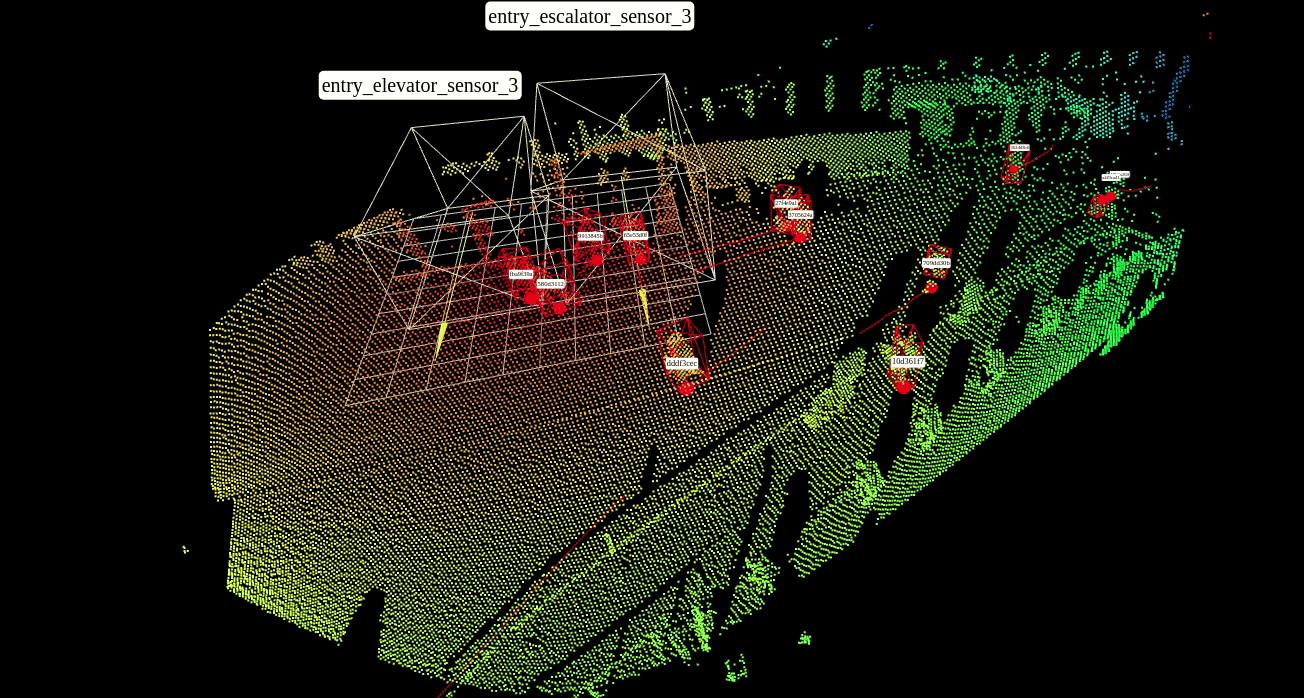Screen dimensions: 1304x698
Task: Click red position sphere under 709dd30b
Action: click(931, 287)
